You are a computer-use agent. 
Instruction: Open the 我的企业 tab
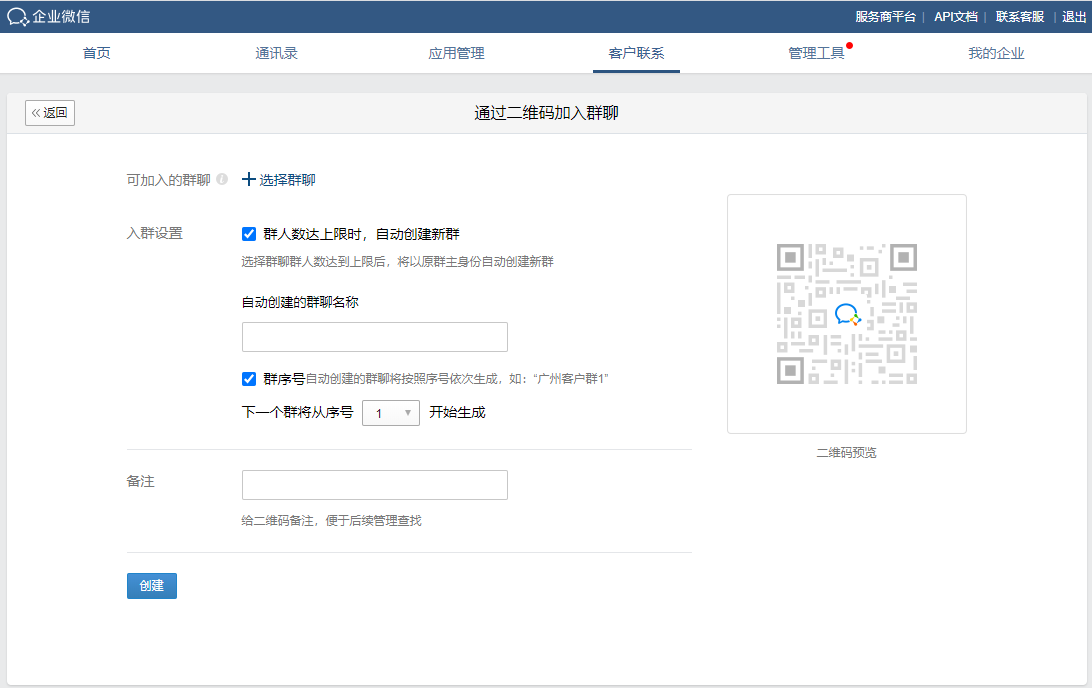[996, 53]
